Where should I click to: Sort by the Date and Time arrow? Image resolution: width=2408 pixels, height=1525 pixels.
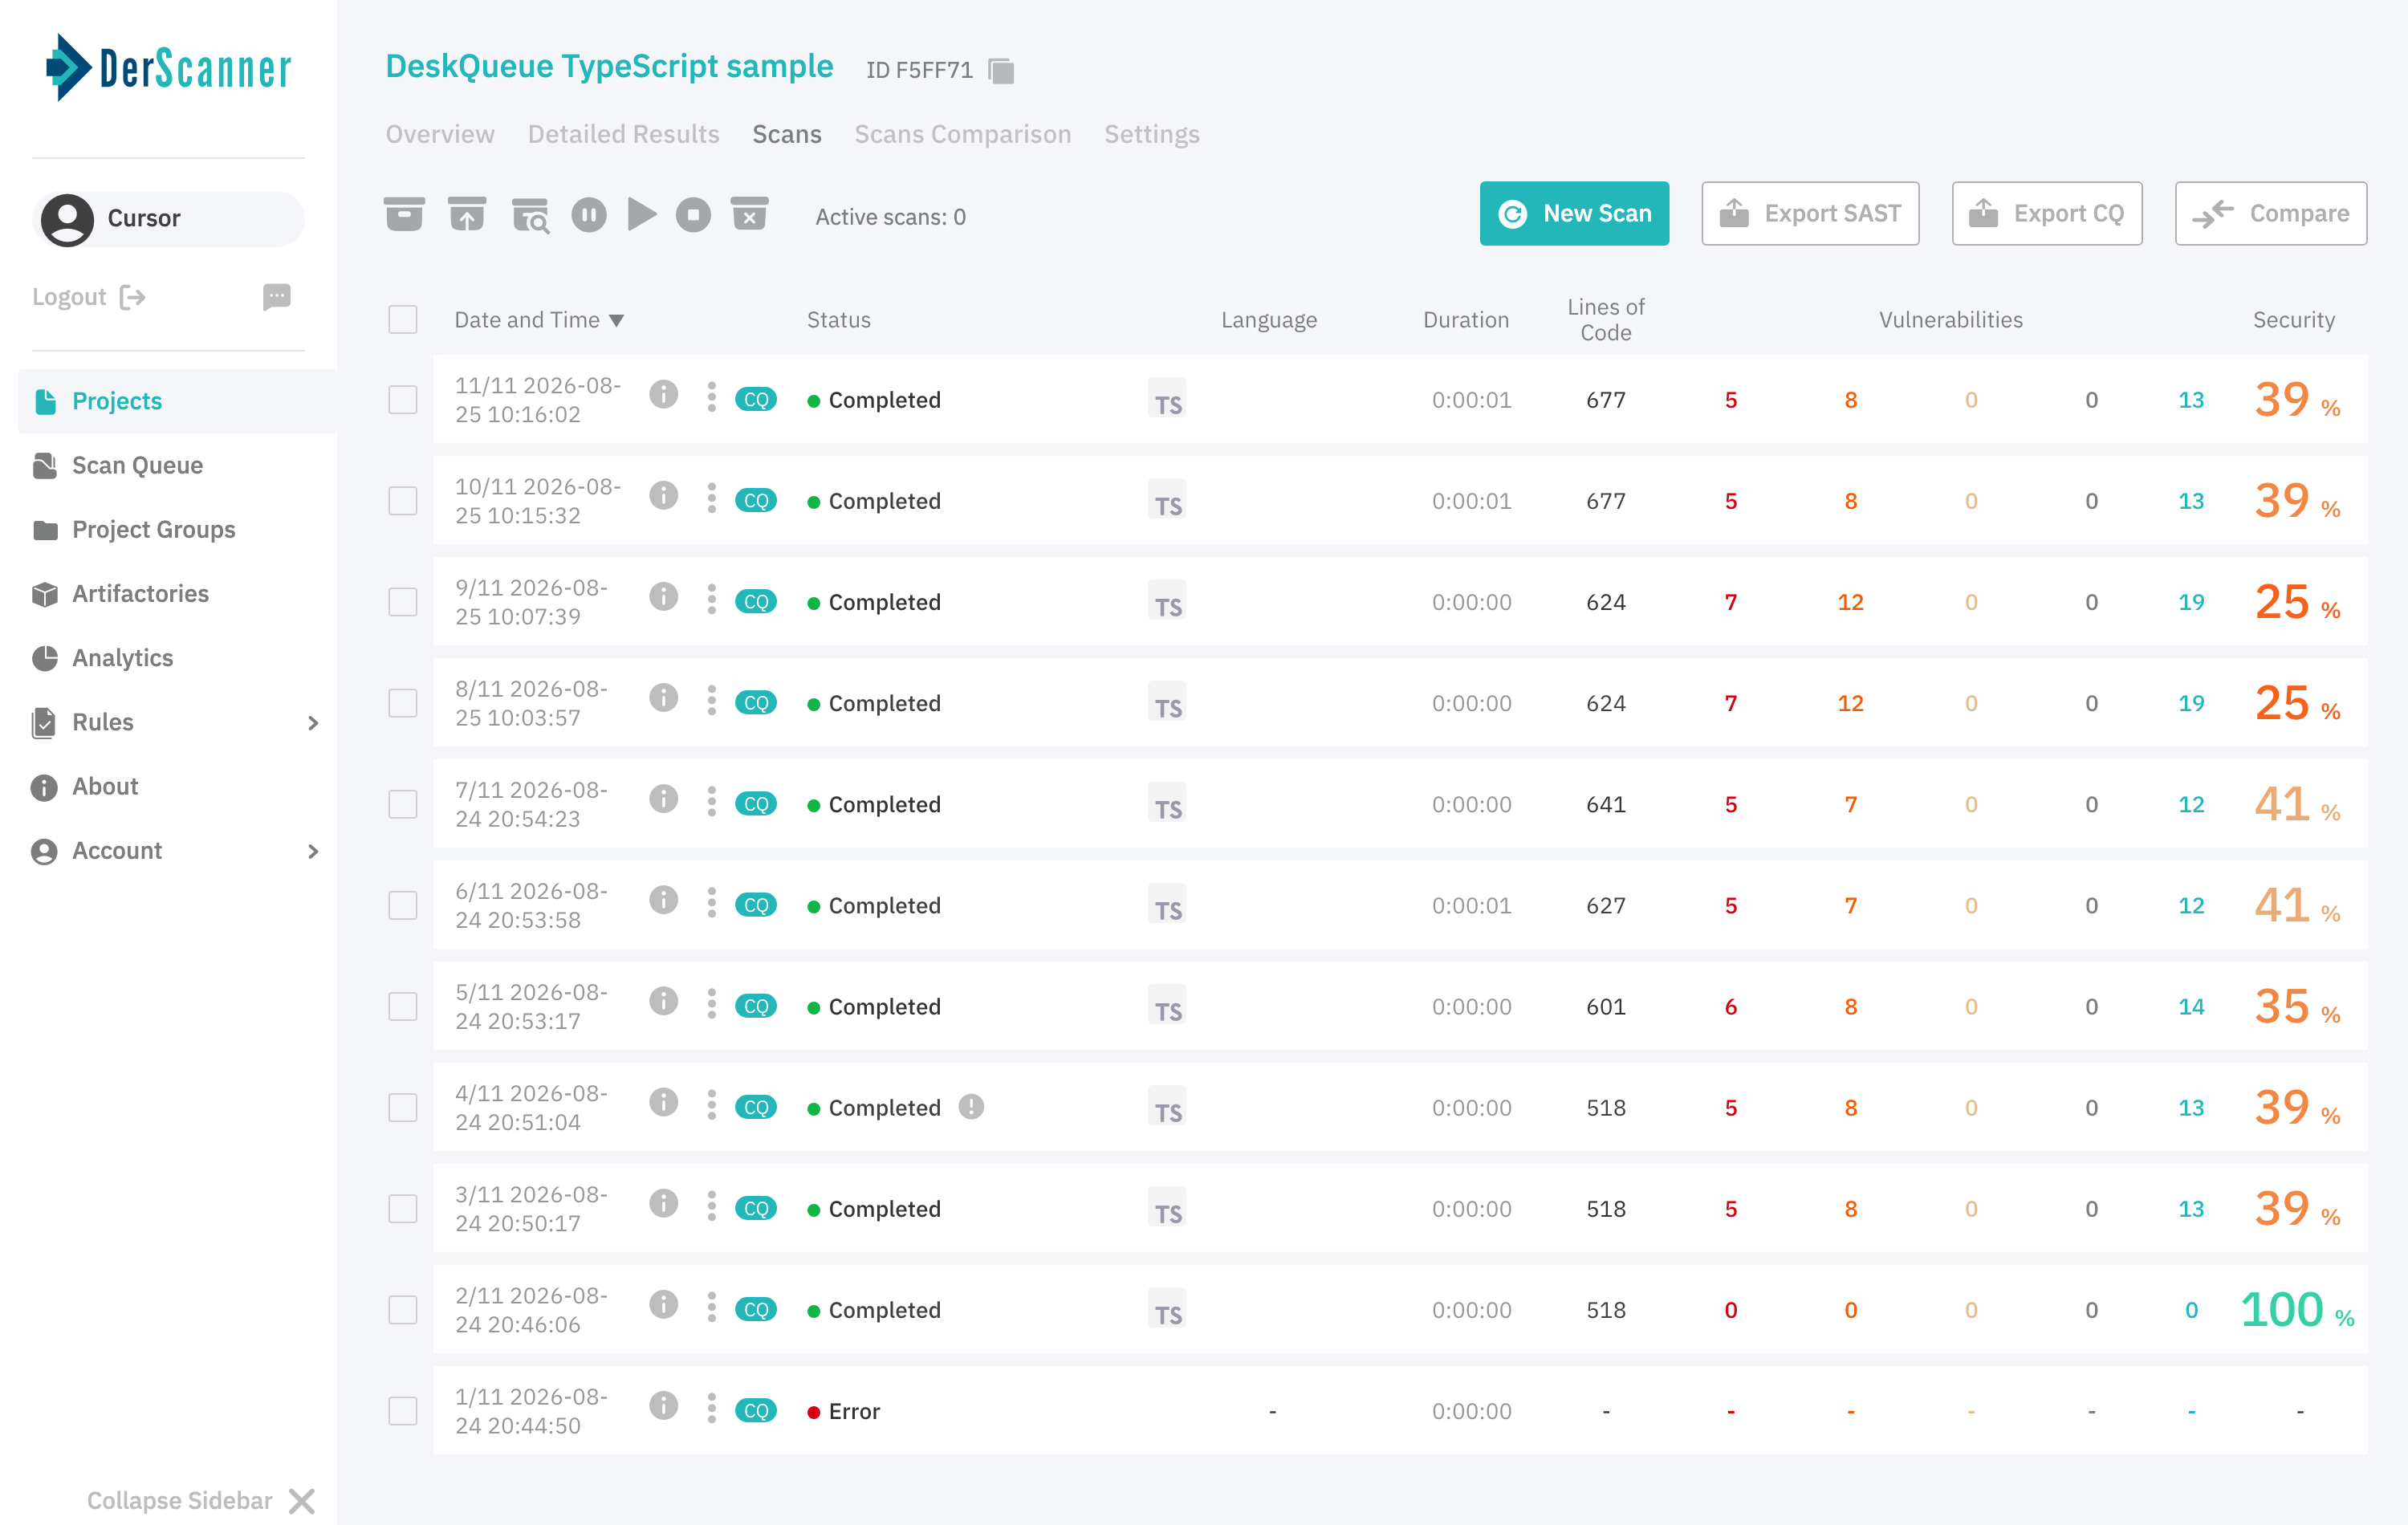(617, 321)
